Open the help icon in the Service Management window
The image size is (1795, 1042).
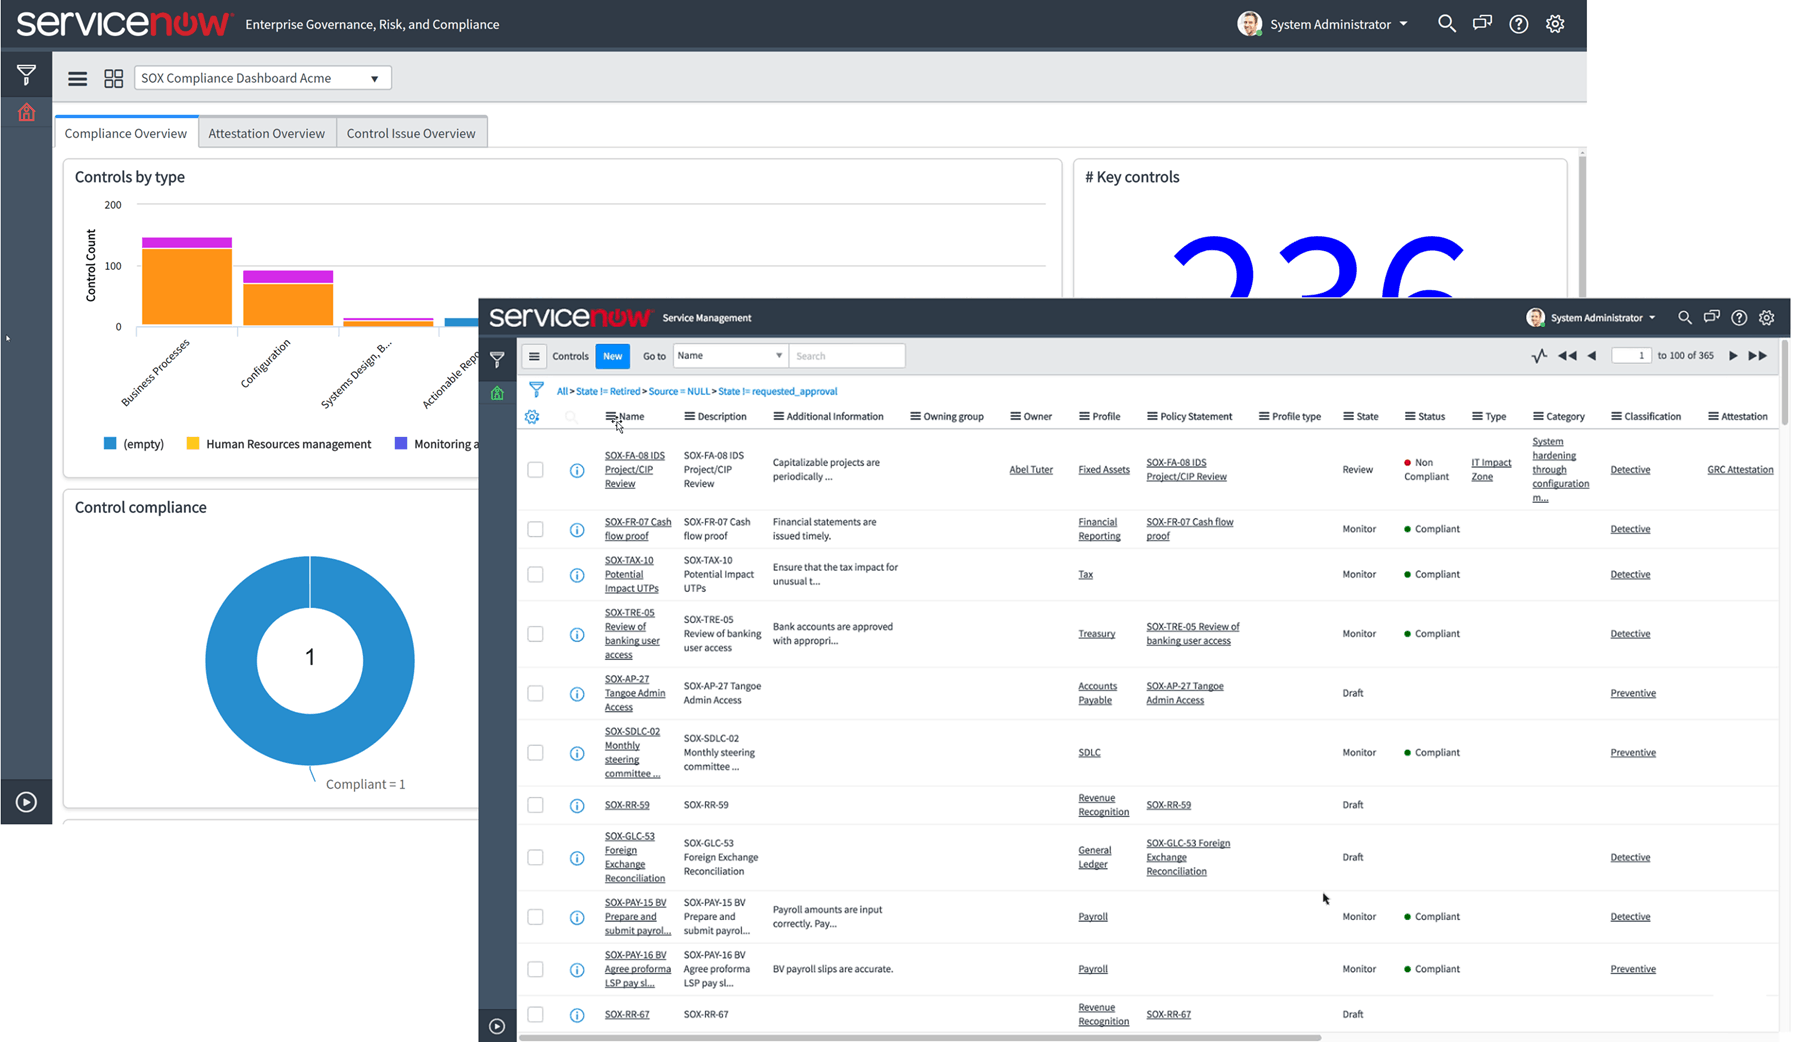click(1739, 317)
